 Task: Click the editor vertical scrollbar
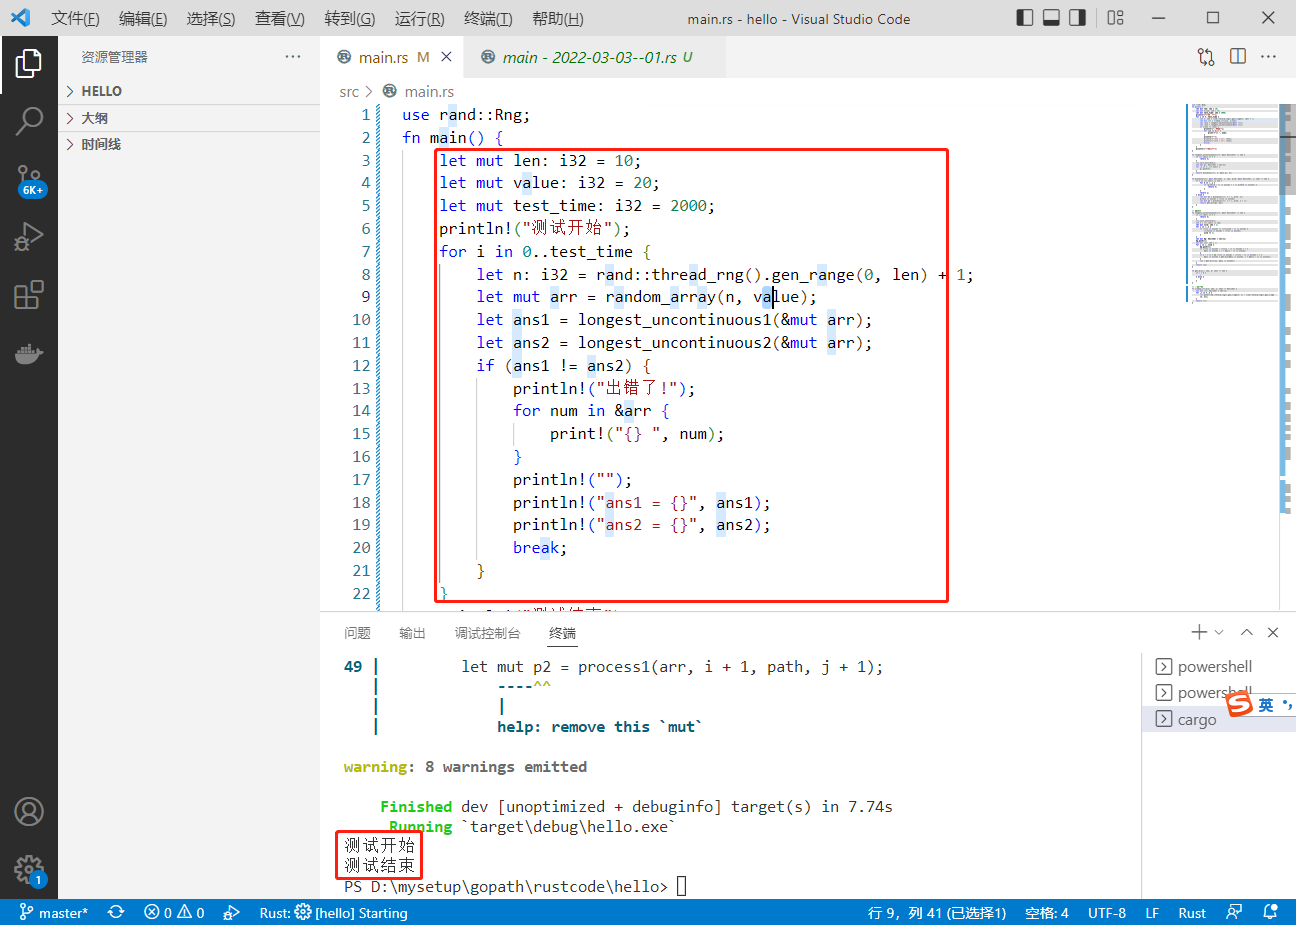[x=1288, y=150]
